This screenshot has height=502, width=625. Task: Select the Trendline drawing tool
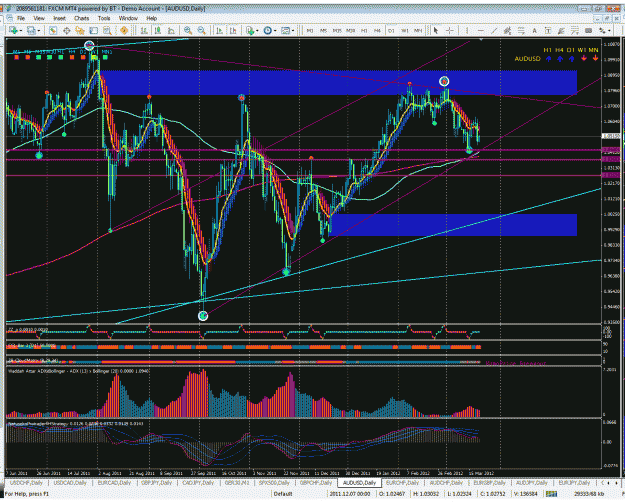click(494, 30)
